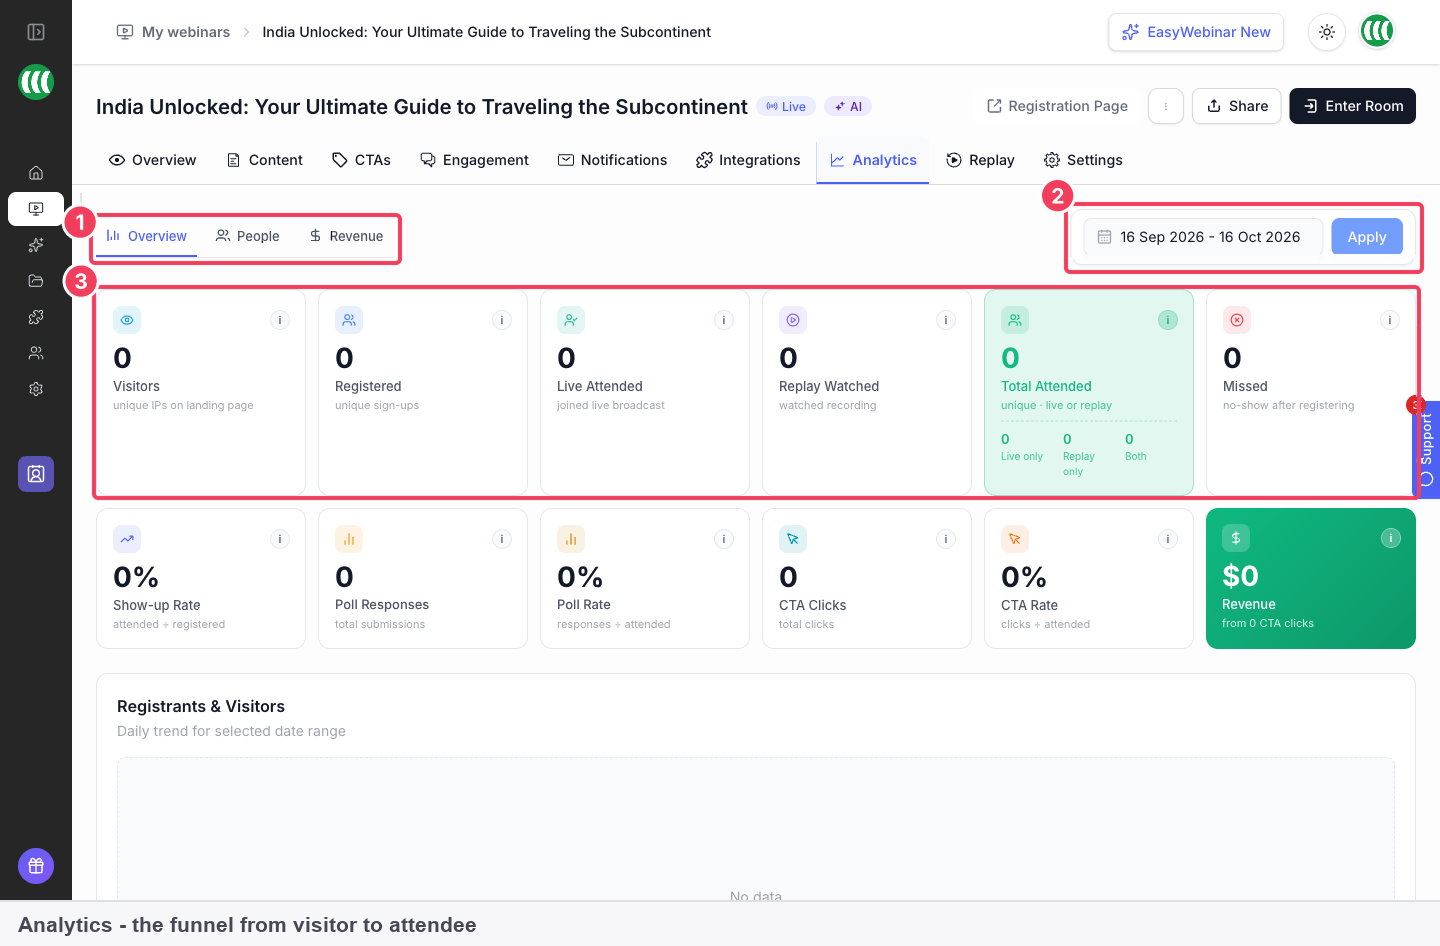Toggle the light/dark theme sun icon
Image resolution: width=1440 pixels, height=946 pixels.
point(1327,32)
